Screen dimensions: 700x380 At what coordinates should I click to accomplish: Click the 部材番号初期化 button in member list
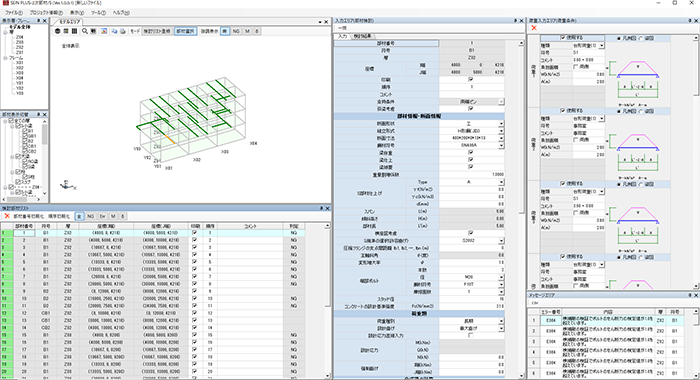[29, 216]
